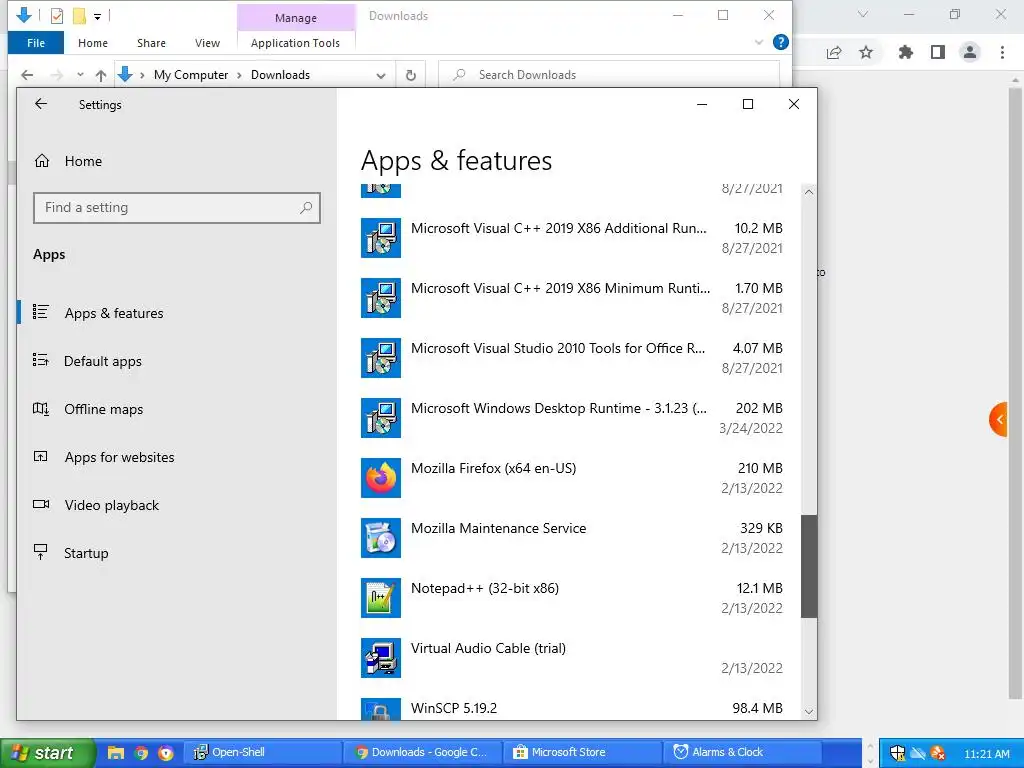Select the Notepad++ app icon
Viewport: 1024px width, 768px height.
coord(381,598)
